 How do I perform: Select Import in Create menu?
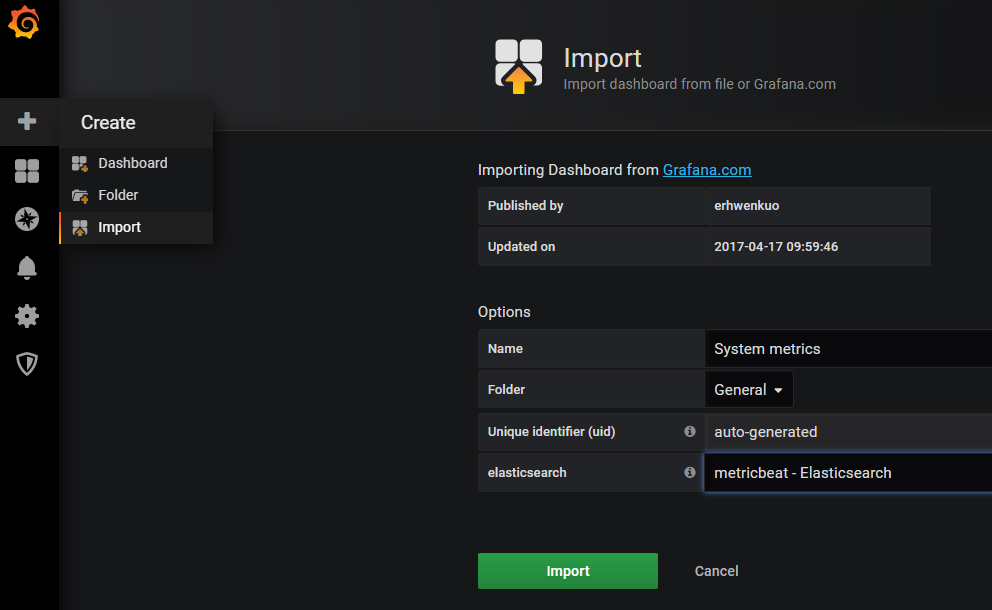[x=136, y=227]
